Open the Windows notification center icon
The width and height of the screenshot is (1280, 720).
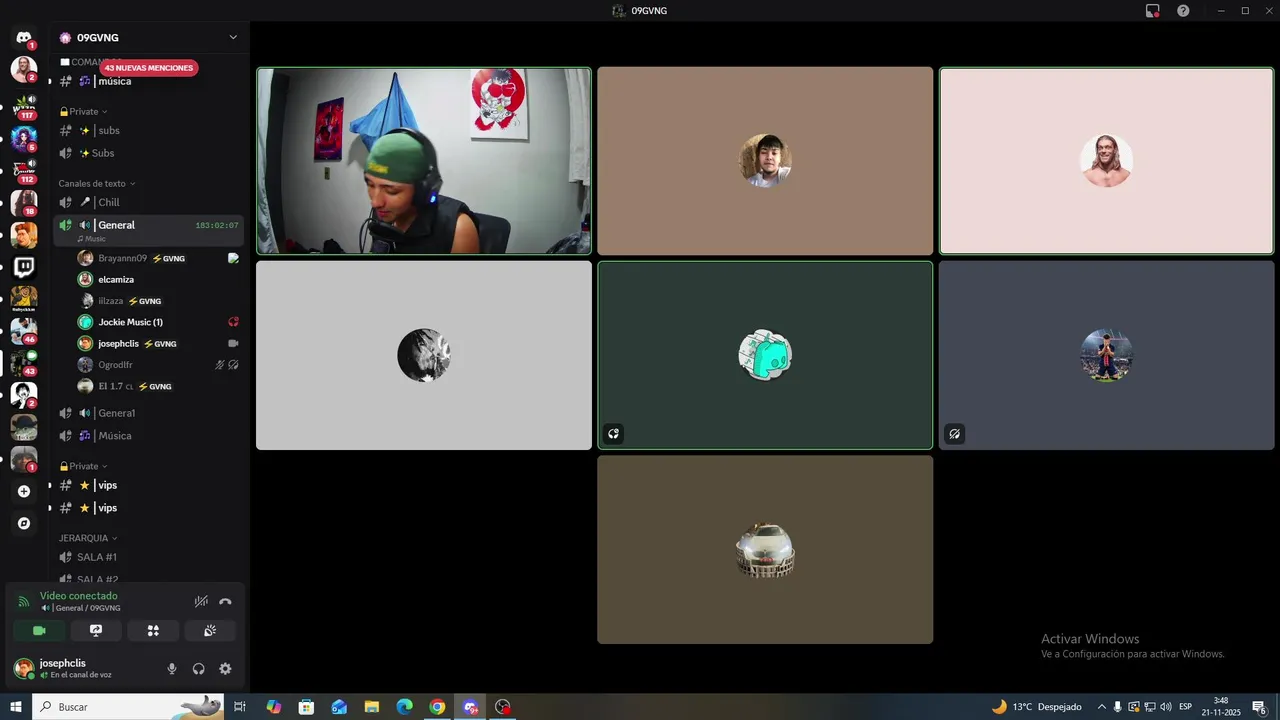click(1260, 707)
